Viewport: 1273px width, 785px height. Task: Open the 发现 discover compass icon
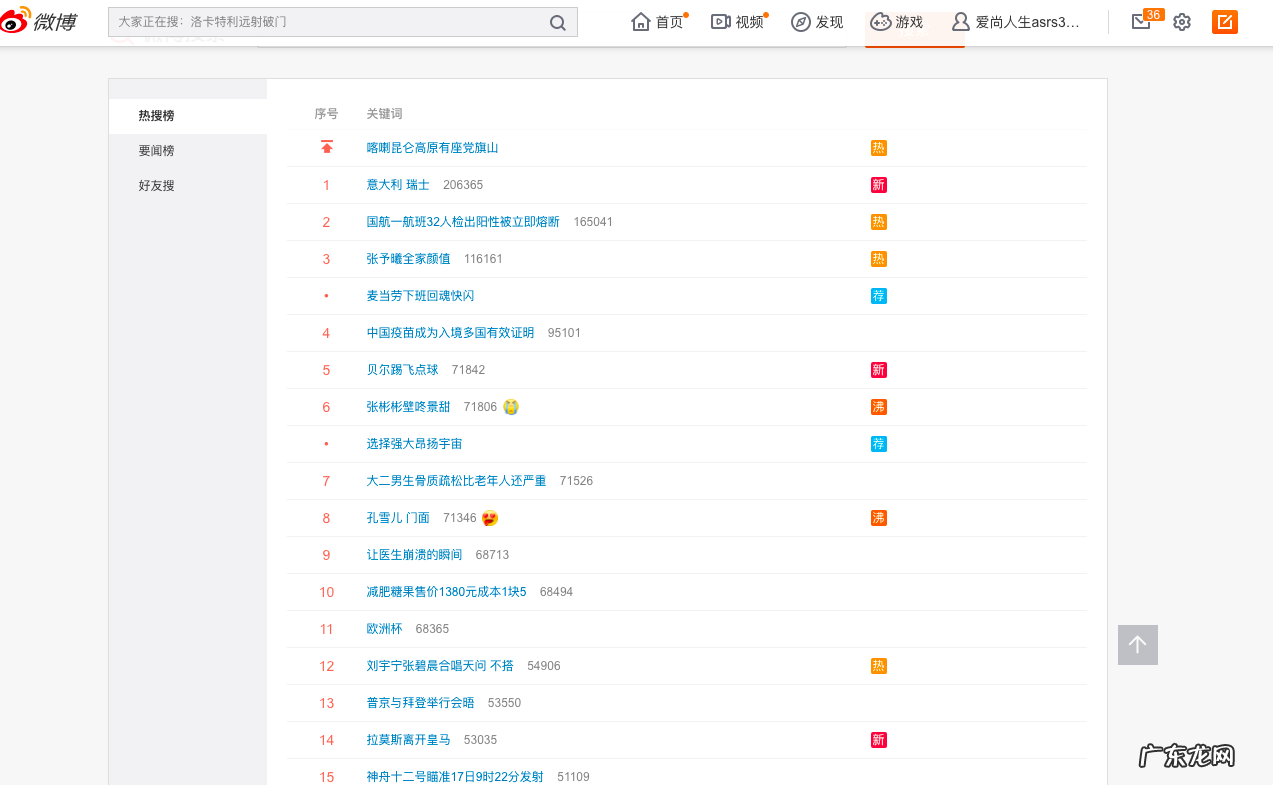coord(800,22)
